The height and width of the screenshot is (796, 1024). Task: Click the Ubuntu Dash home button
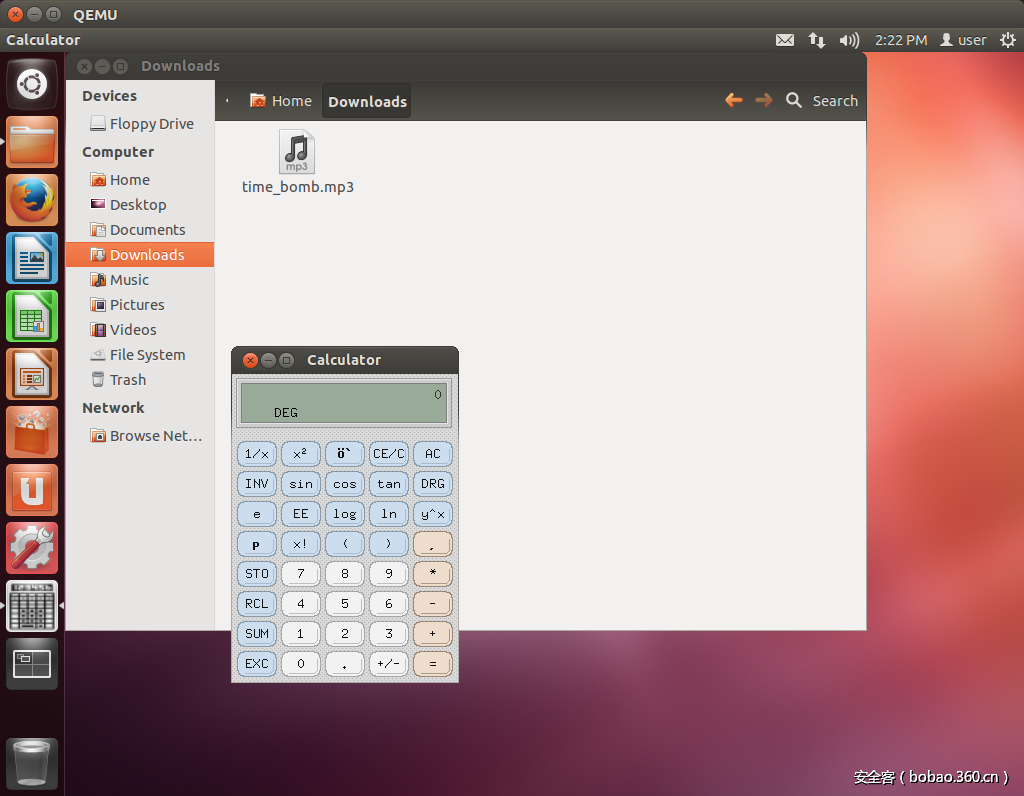click(x=33, y=84)
